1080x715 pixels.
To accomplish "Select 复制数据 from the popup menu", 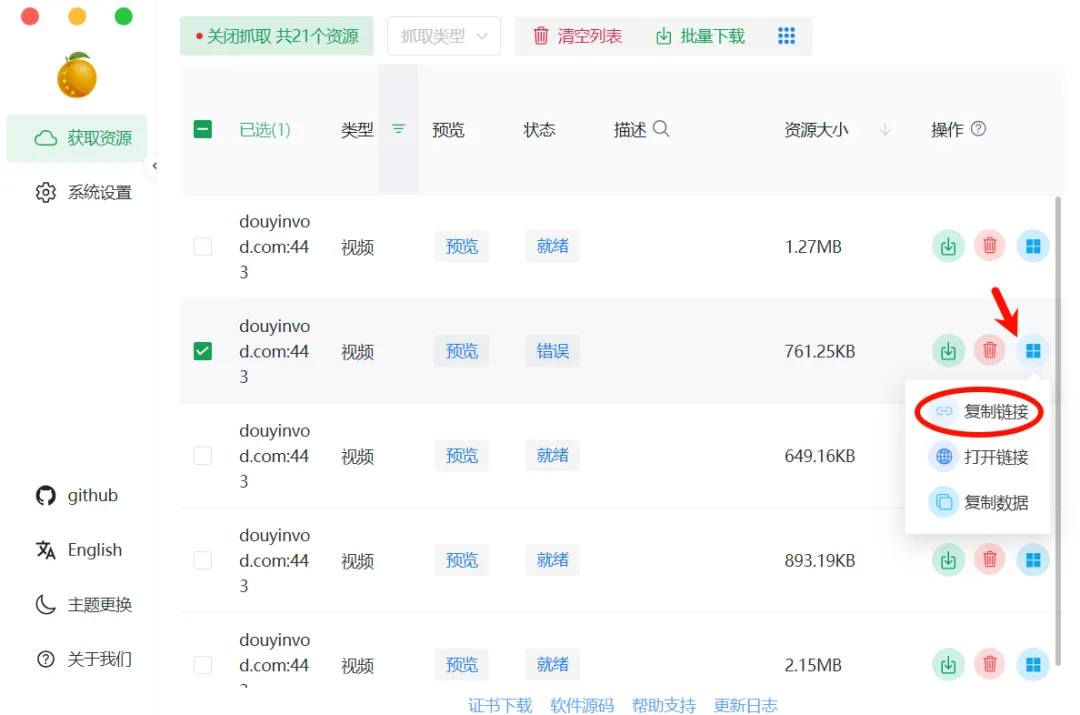I will click(x=980, y=503).
